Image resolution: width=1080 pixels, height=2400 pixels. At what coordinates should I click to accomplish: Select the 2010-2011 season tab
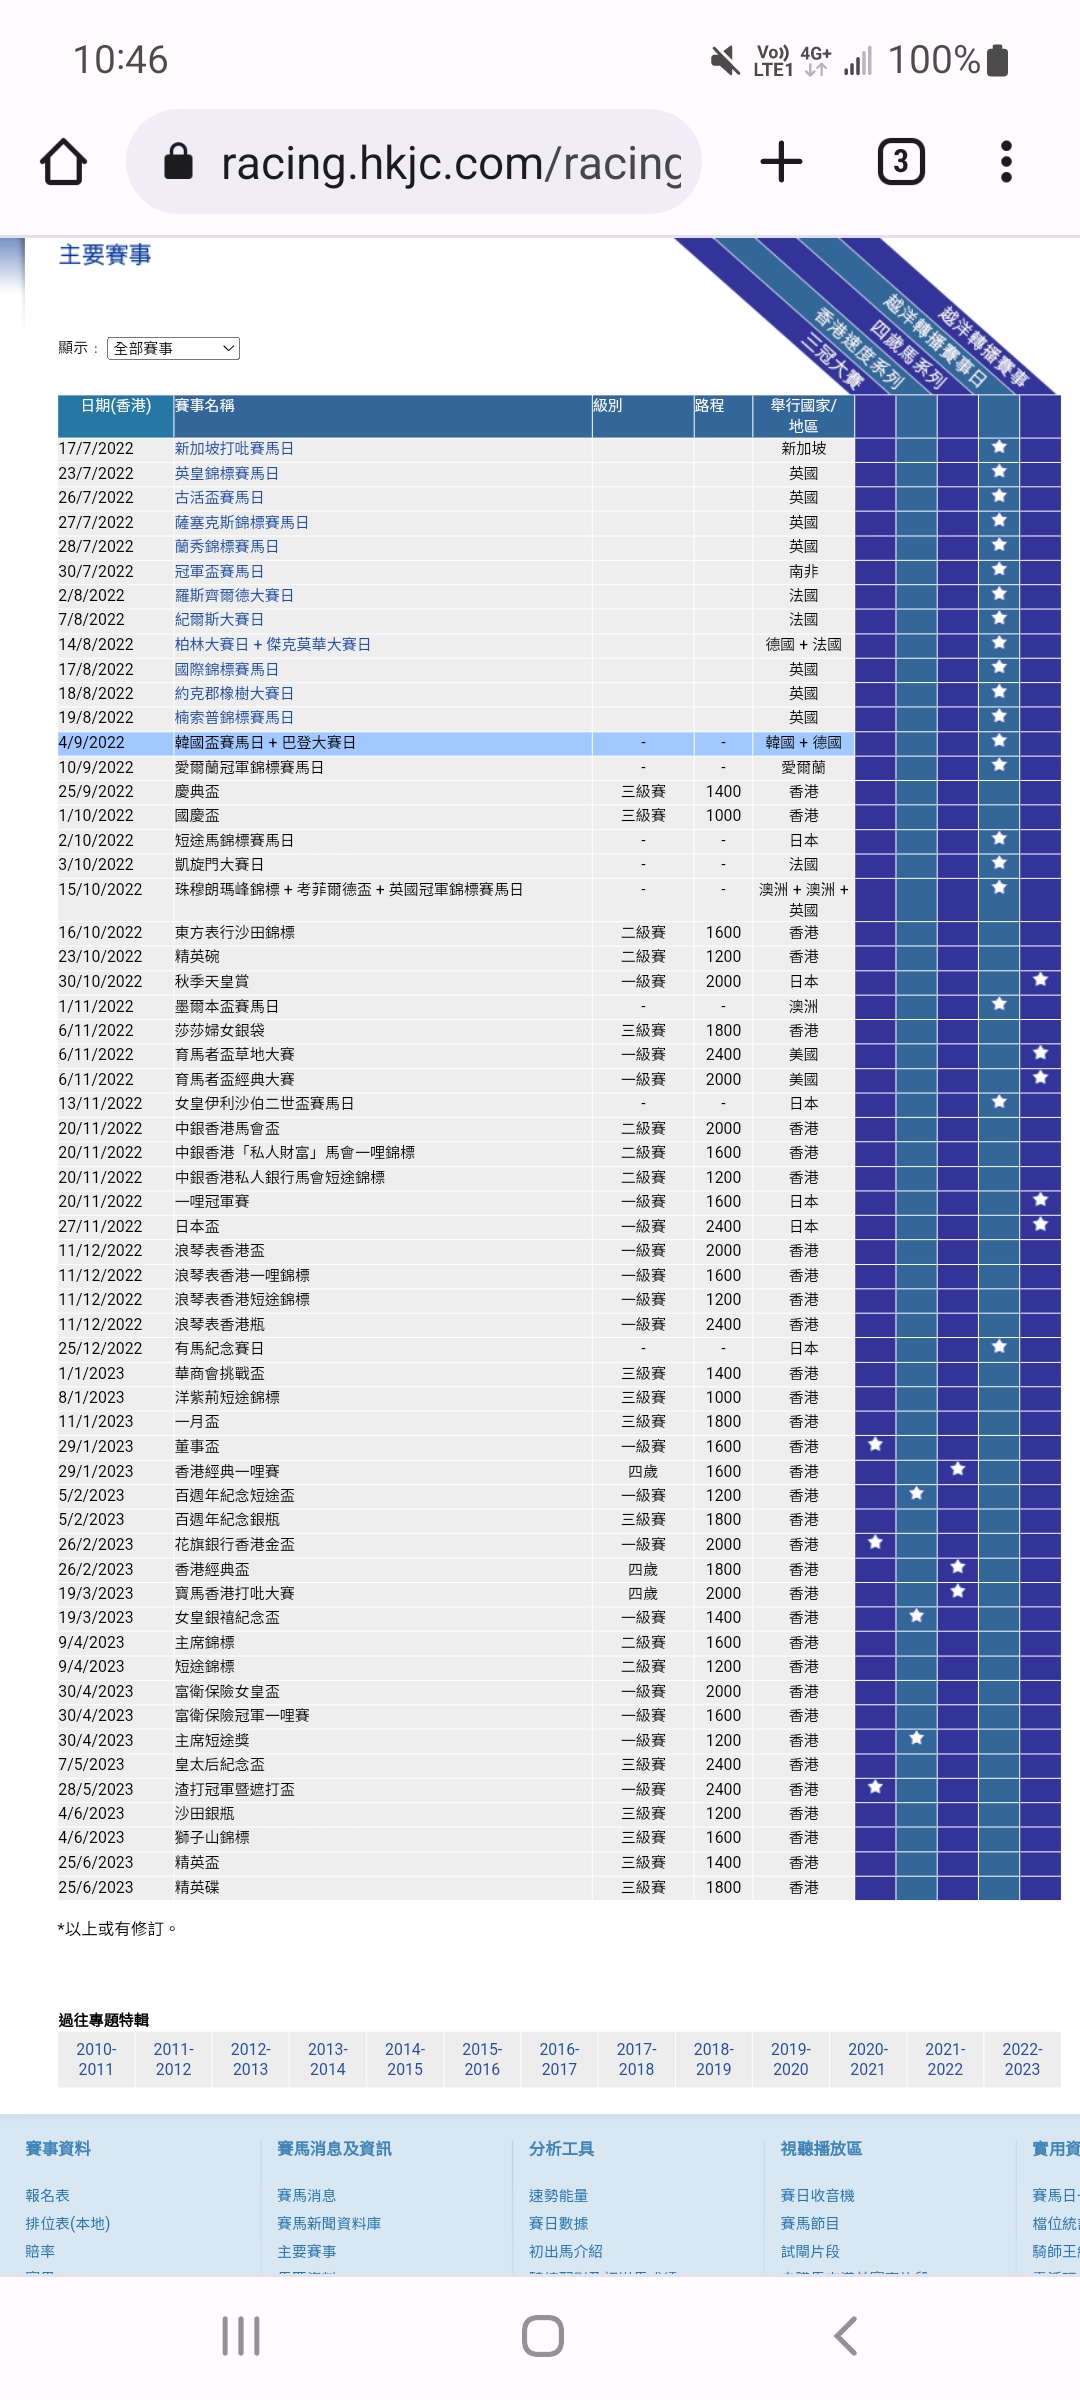pos(96,2059)
